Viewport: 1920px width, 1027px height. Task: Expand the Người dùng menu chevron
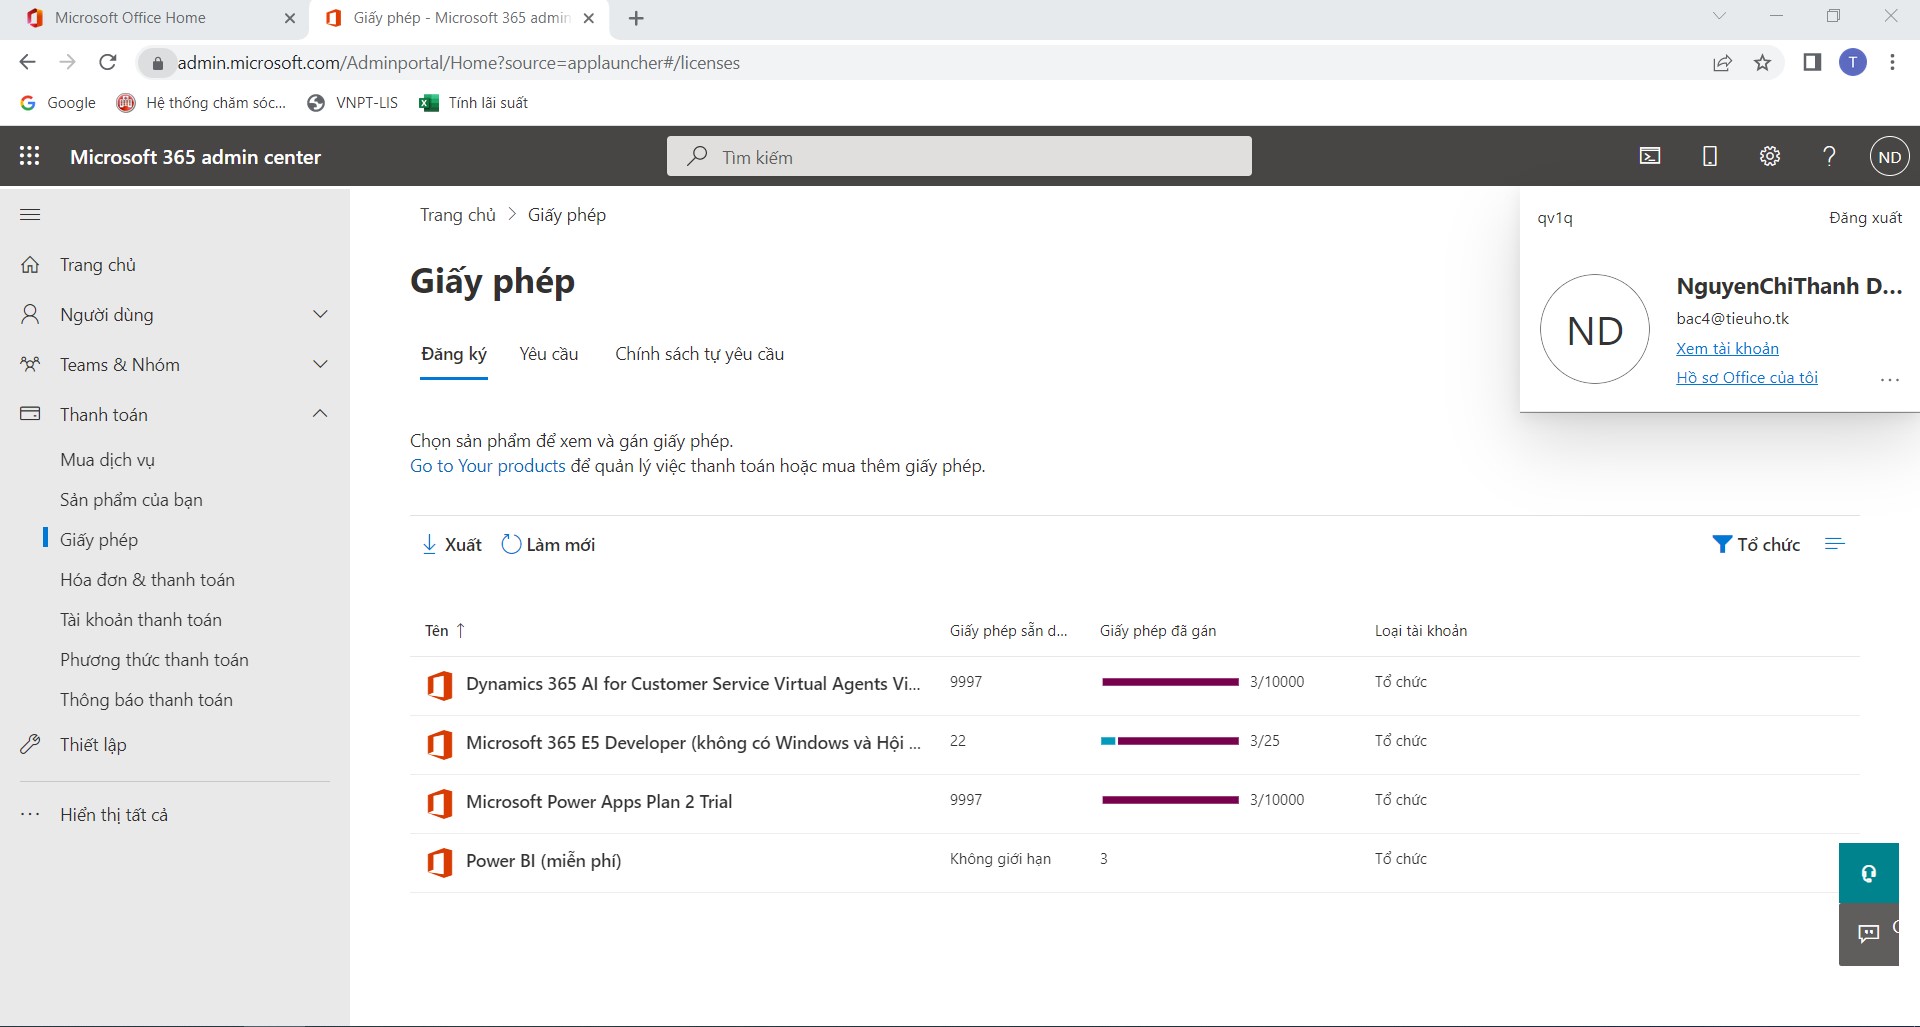320,314
